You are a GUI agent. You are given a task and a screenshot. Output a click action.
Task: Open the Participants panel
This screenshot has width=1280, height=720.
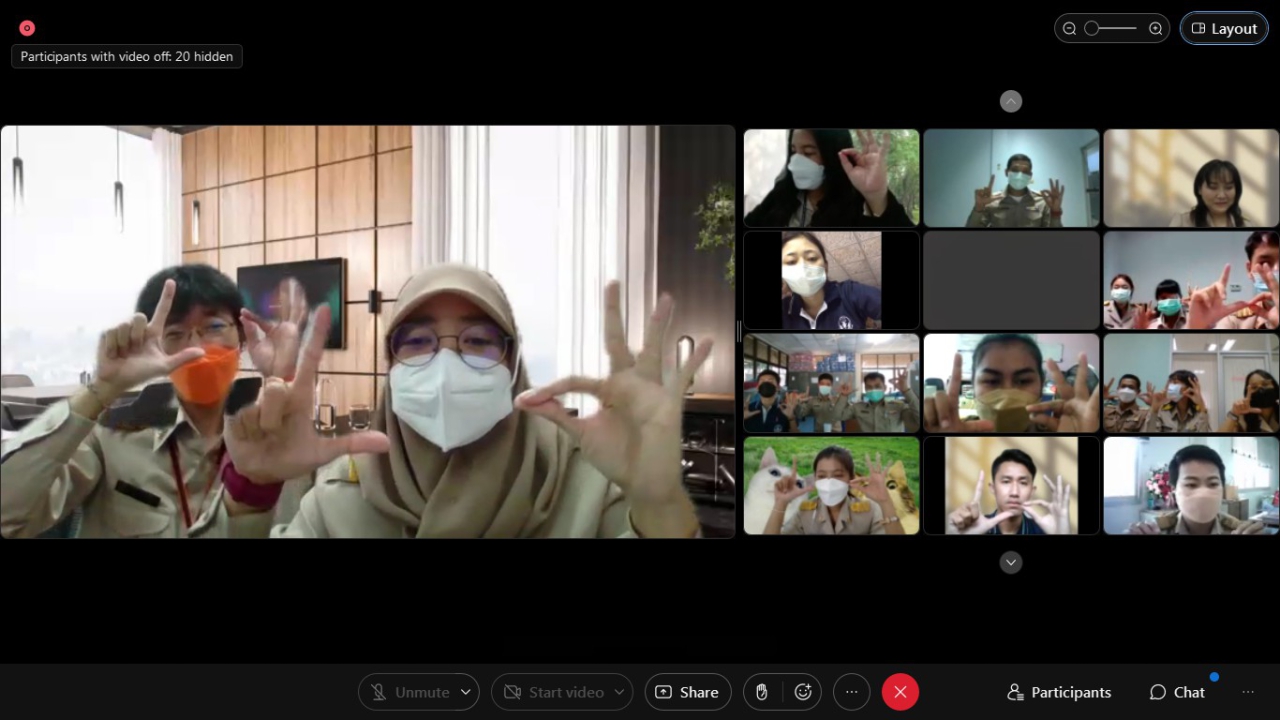1059,692
